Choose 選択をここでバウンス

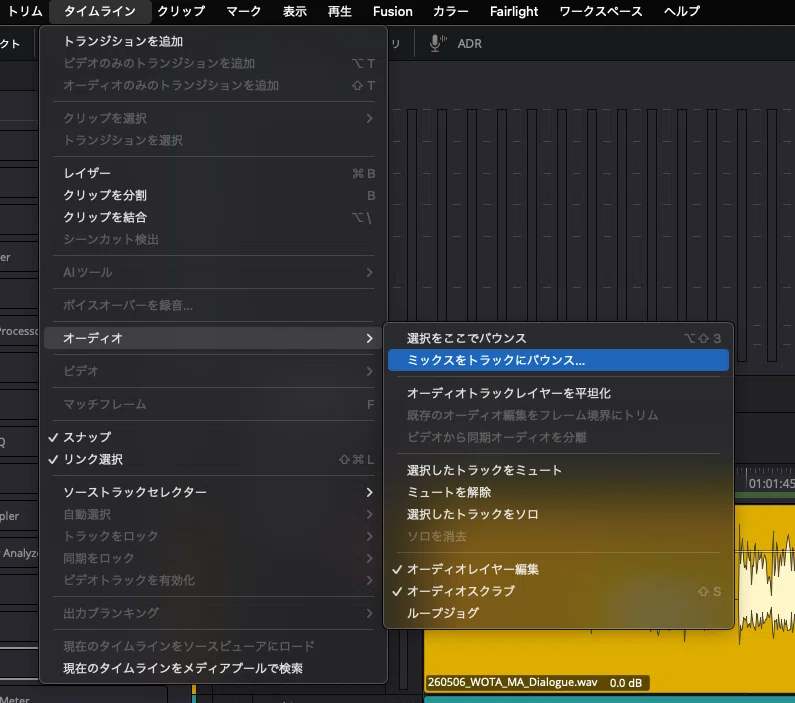(x=558, y=338)
